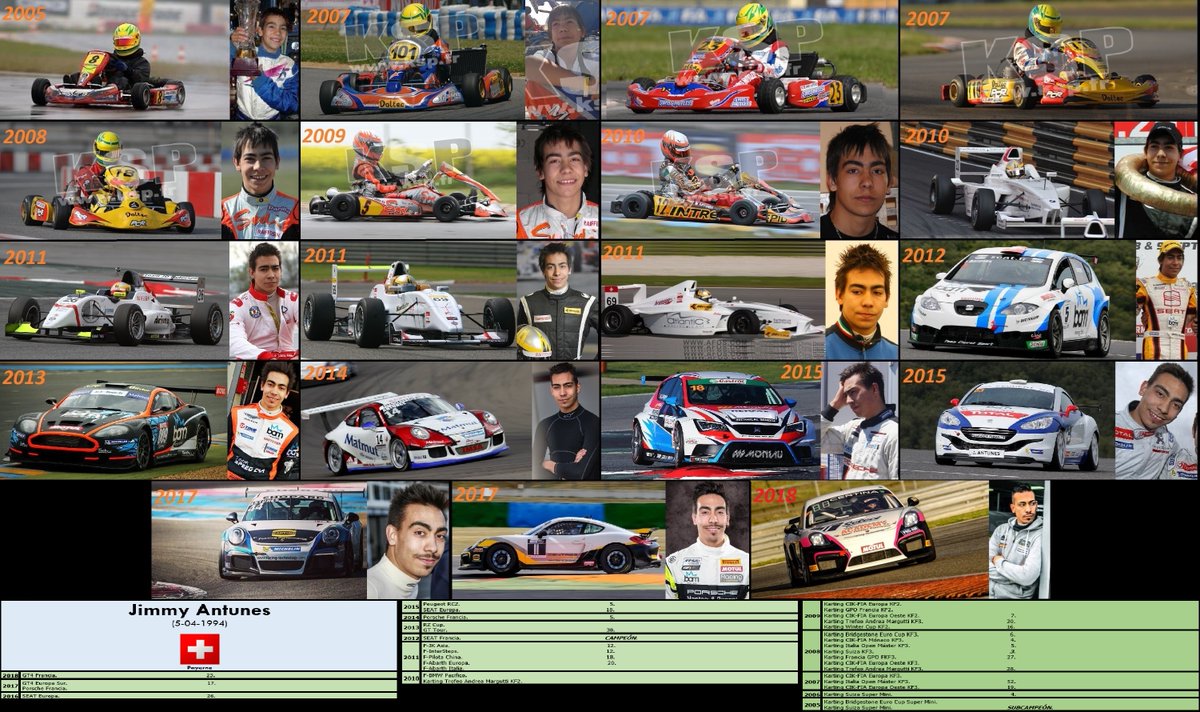Select the trophy in the first 2005 photo
Image resolution: width=1200 pixels, height=712 pixels.
coord(246,28)
